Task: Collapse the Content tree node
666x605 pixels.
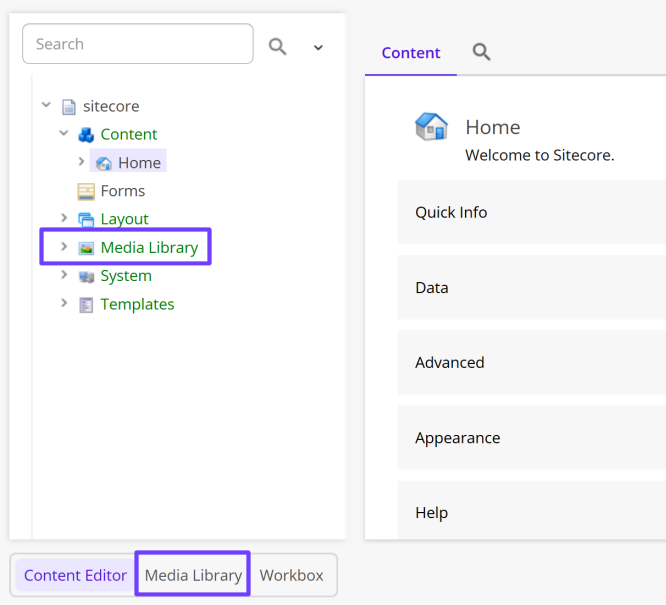Action: point(64,133)
